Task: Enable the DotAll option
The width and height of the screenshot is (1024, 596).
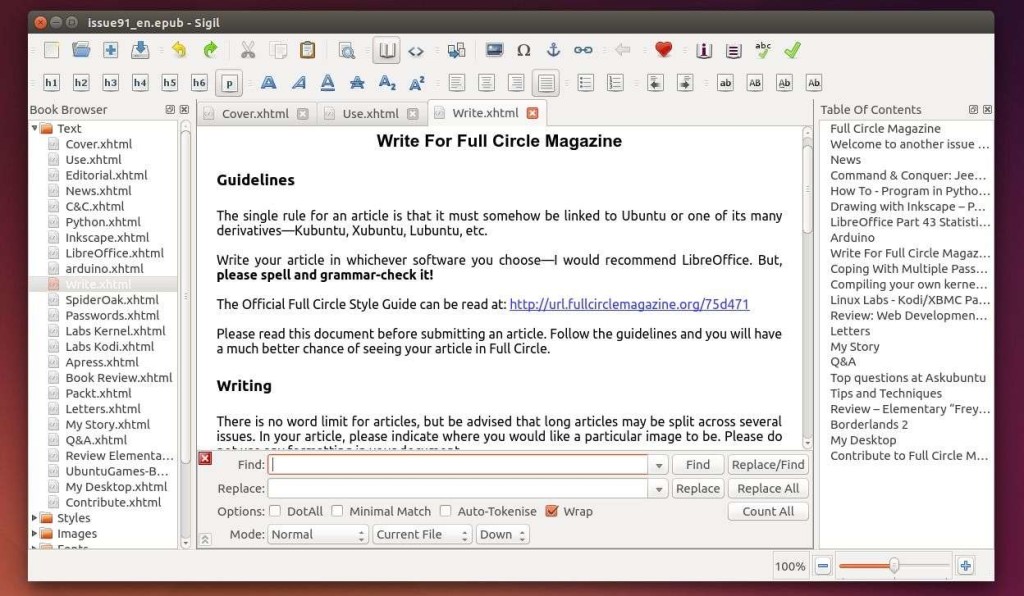Action: [275, 511]
